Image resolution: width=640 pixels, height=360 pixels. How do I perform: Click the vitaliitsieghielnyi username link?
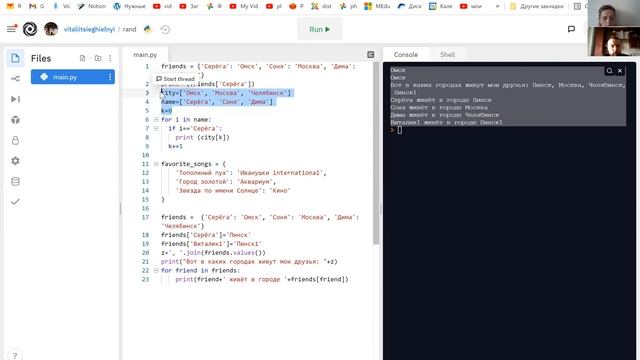tap(89, 29)
